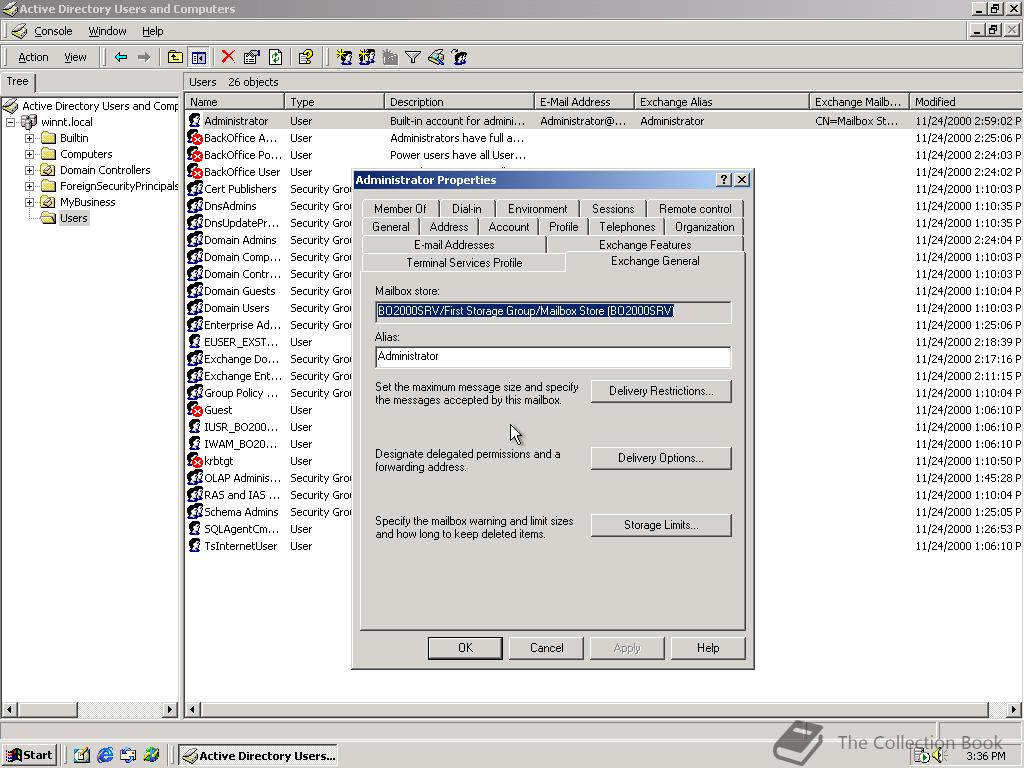Viewport: 1024px width, 768px height.
Task: Open Properties via the toolbar icon
Action: click(251, 57)
